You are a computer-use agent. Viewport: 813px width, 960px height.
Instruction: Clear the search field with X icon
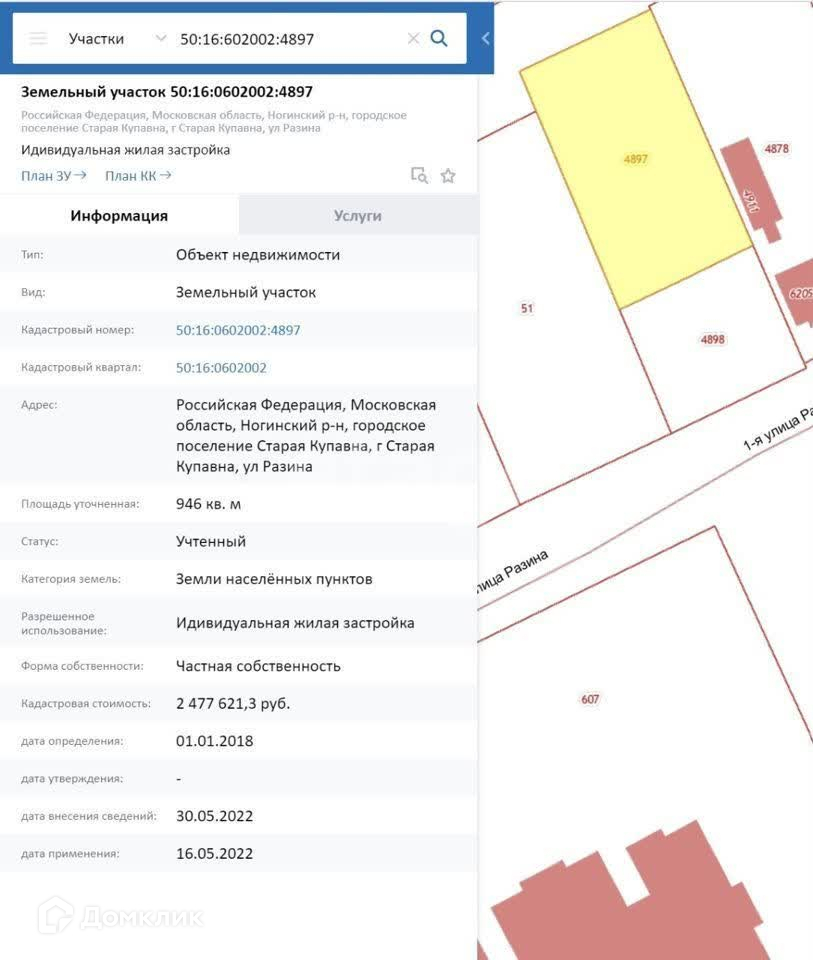point(413,39)
